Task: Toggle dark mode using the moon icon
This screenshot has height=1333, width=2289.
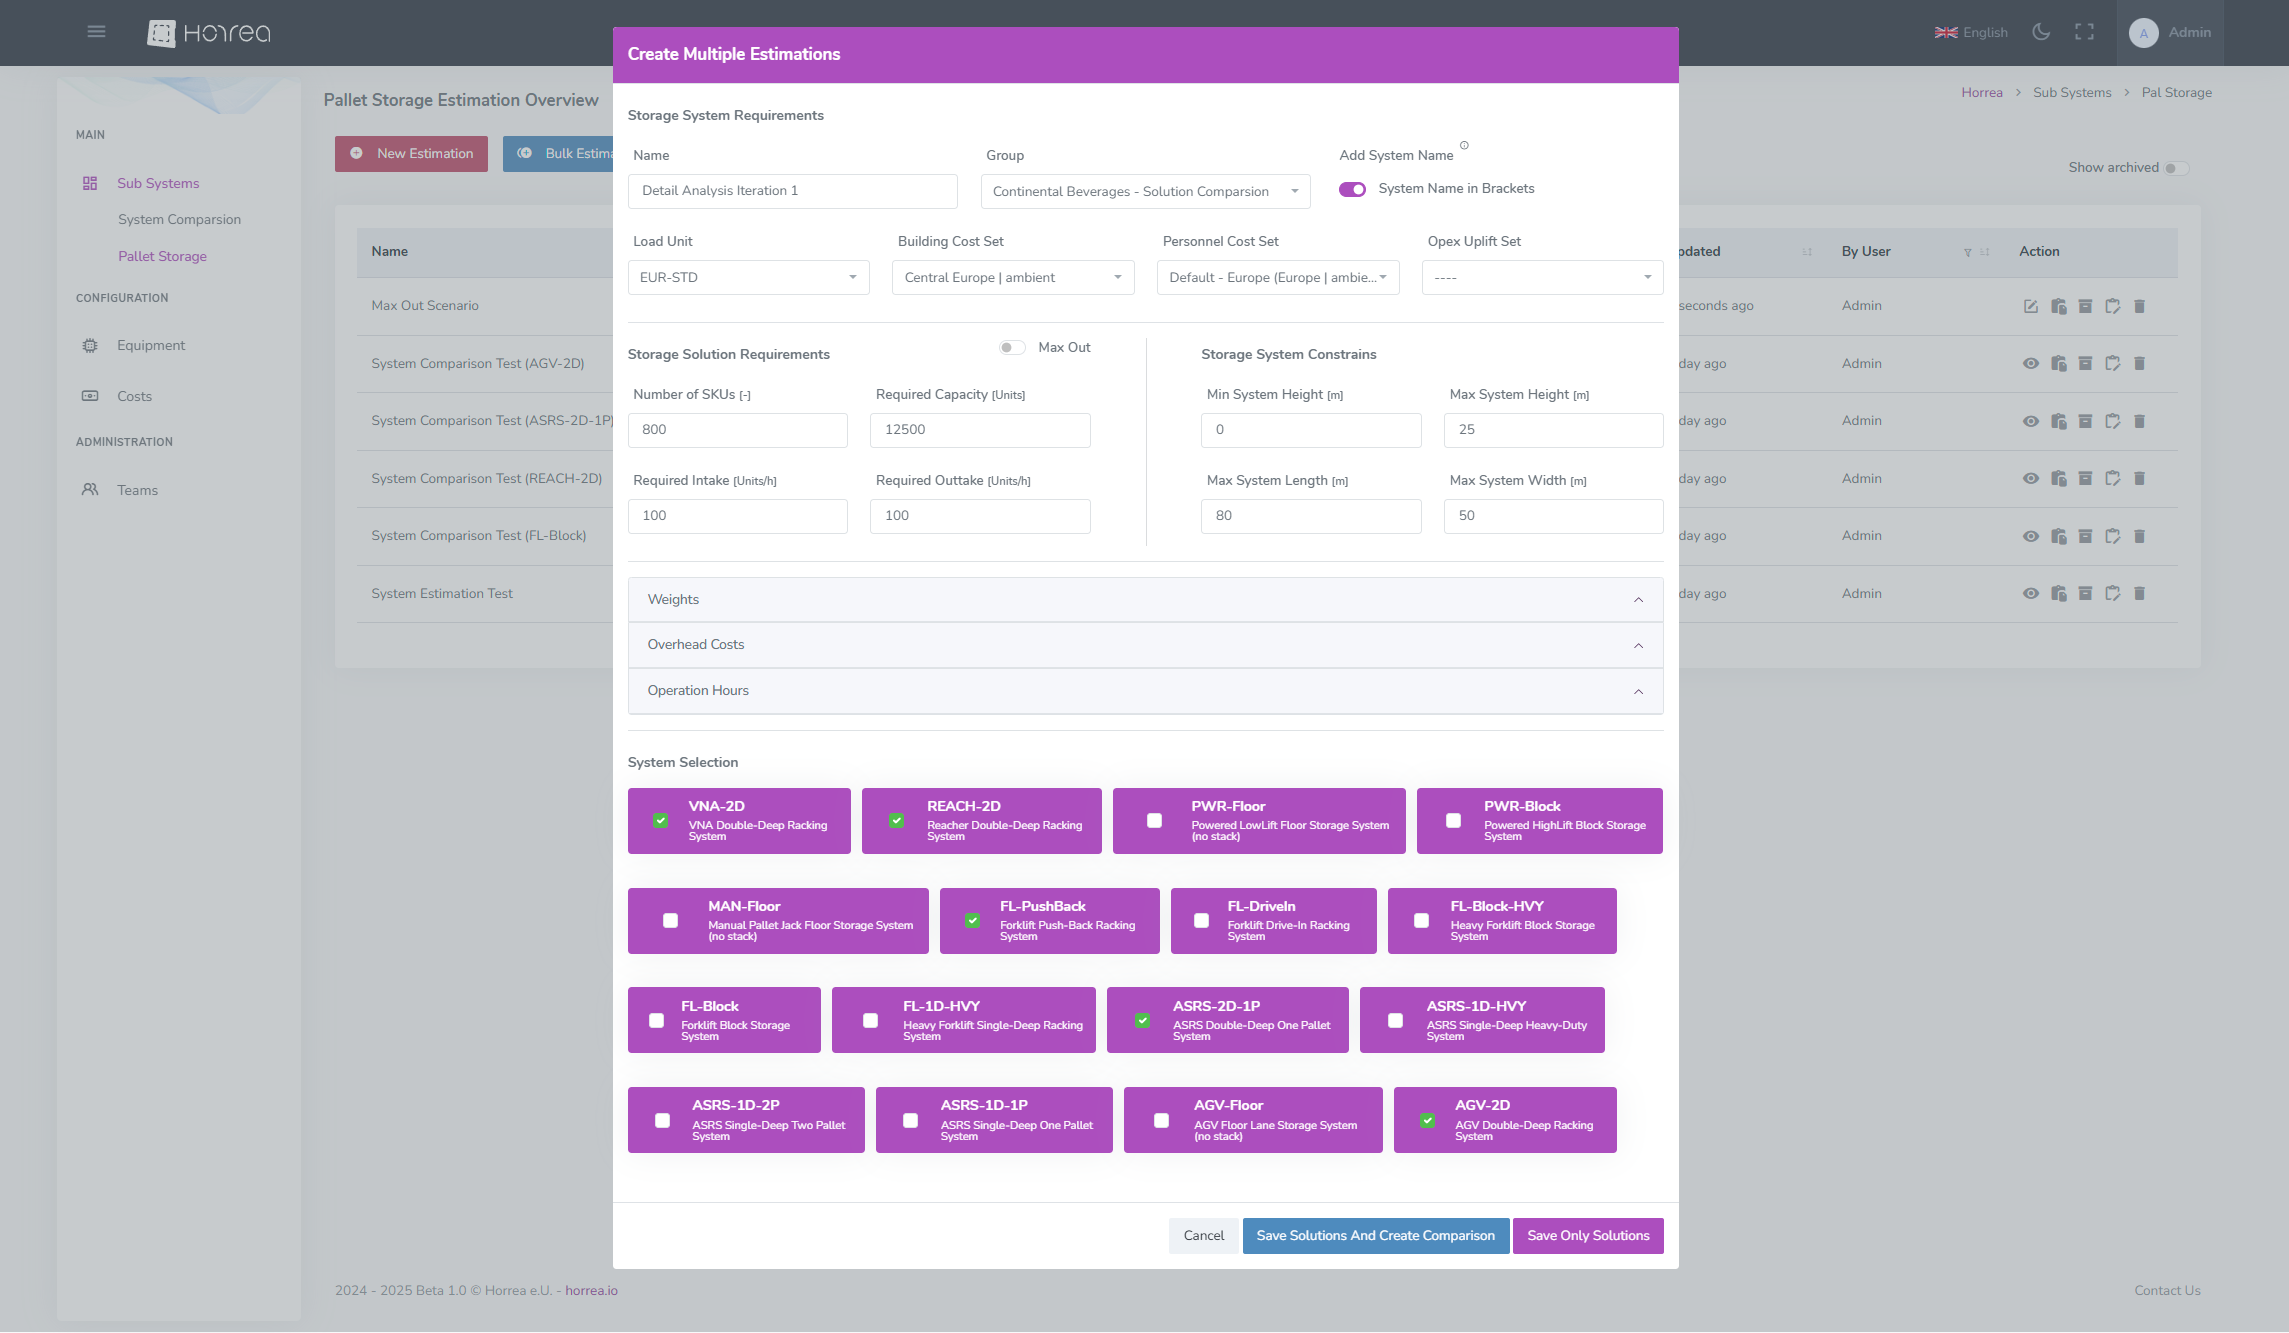Action: [x=2040, y=32]
